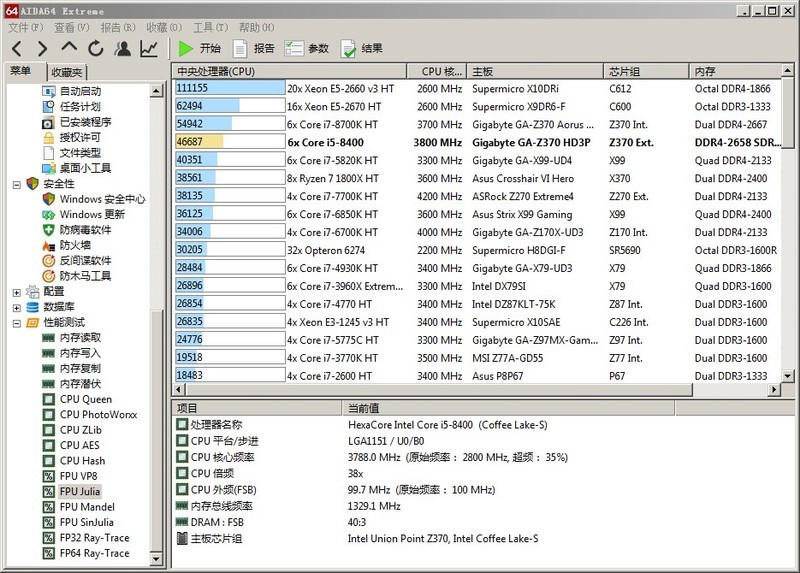Select 6x Core i5-8400 row text
This screenshot has width=800, height=573.
(x=326, y=142)
